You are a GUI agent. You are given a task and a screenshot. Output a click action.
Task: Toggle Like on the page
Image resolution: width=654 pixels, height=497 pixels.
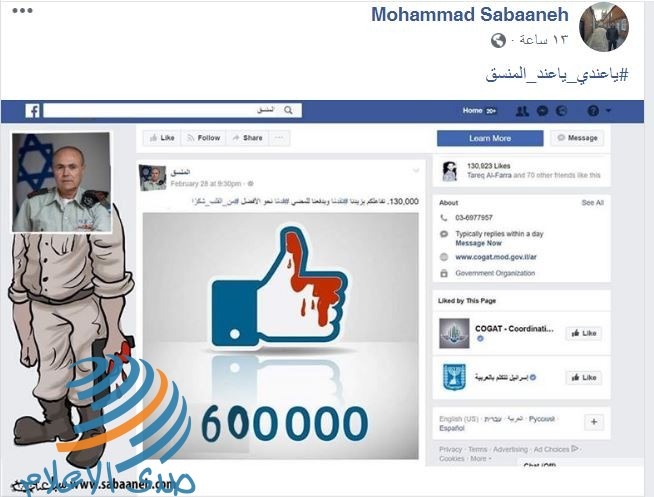pyautogui.click(x=162, y=138)
